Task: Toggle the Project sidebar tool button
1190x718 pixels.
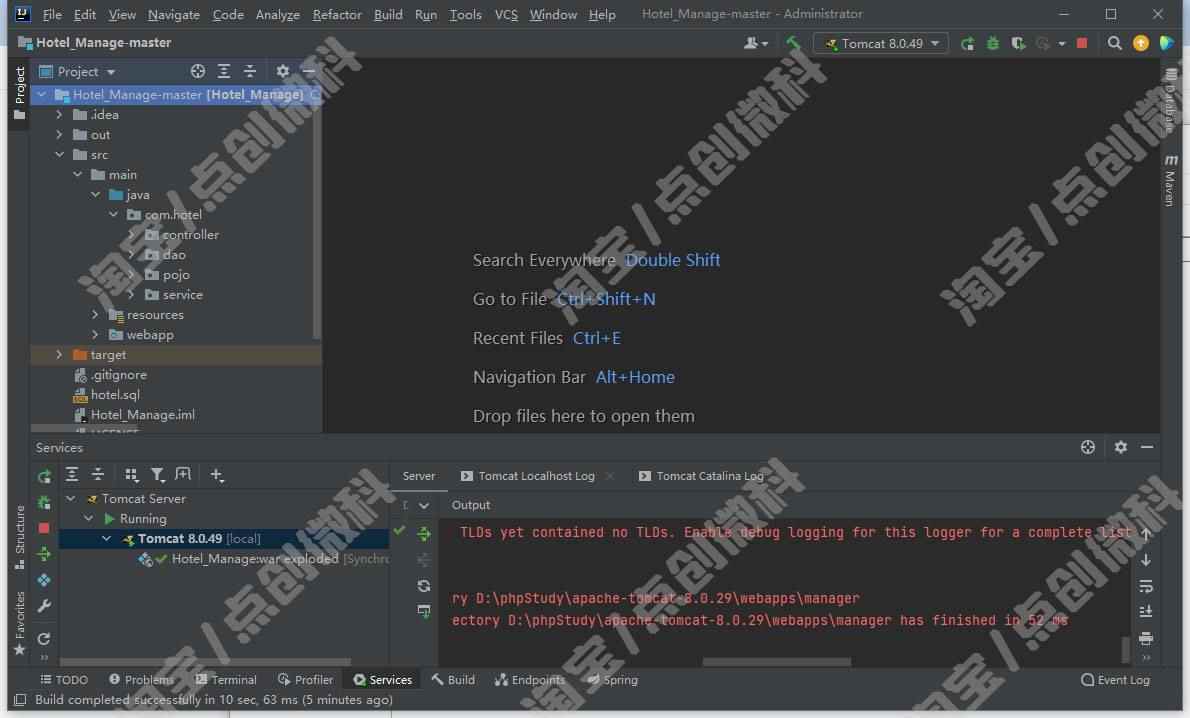Action: 20,93
